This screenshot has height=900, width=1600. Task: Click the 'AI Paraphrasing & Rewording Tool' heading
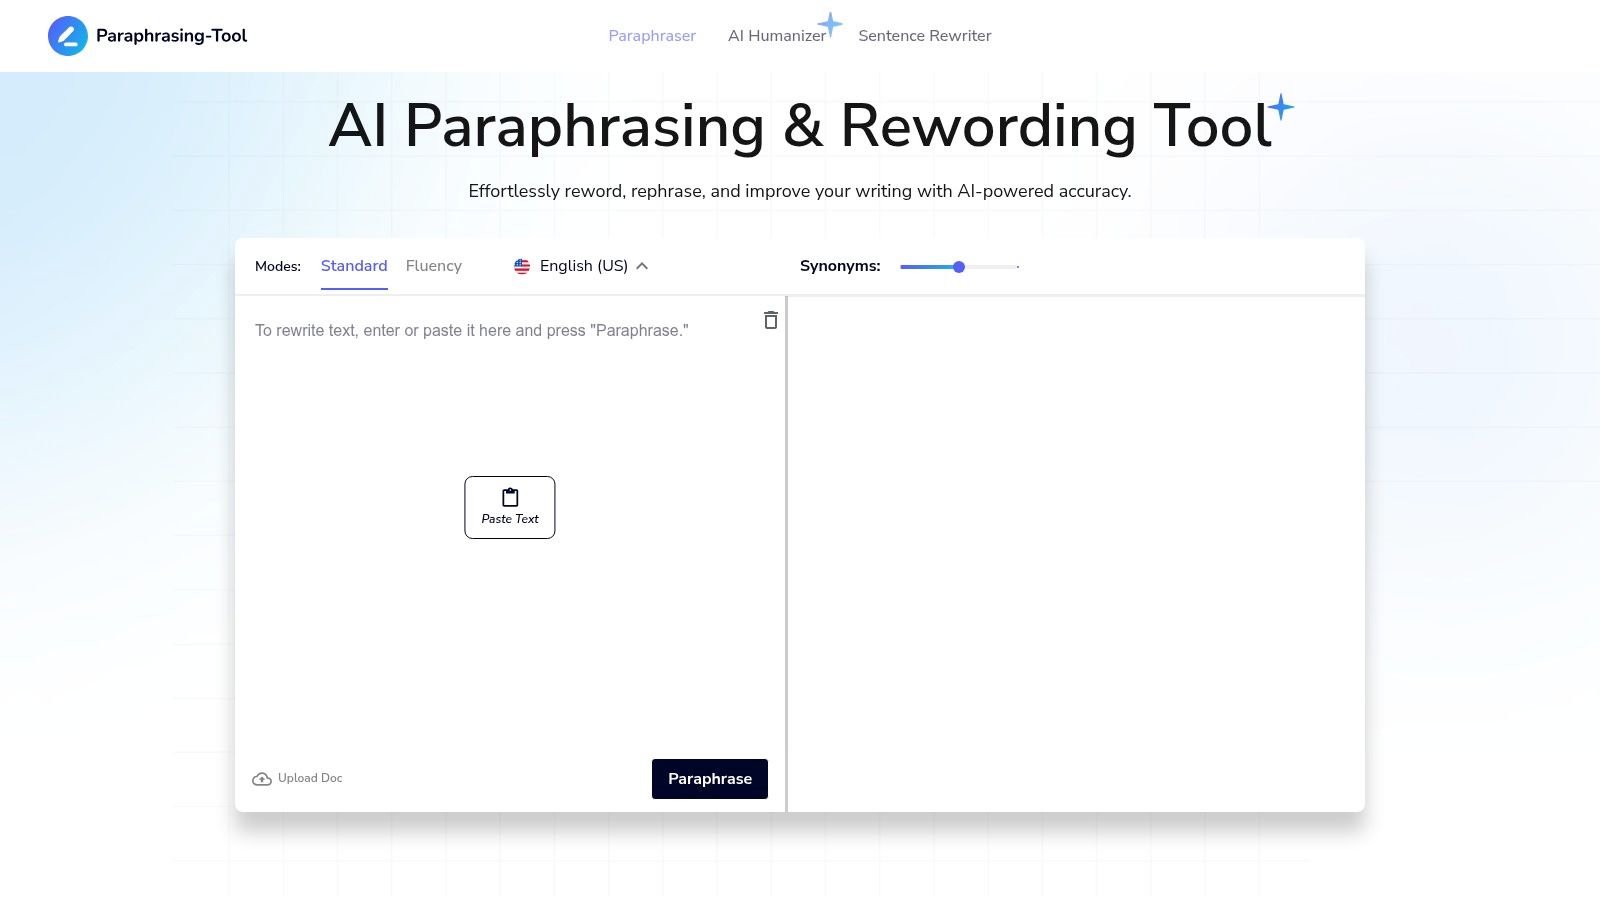[800, 127]
